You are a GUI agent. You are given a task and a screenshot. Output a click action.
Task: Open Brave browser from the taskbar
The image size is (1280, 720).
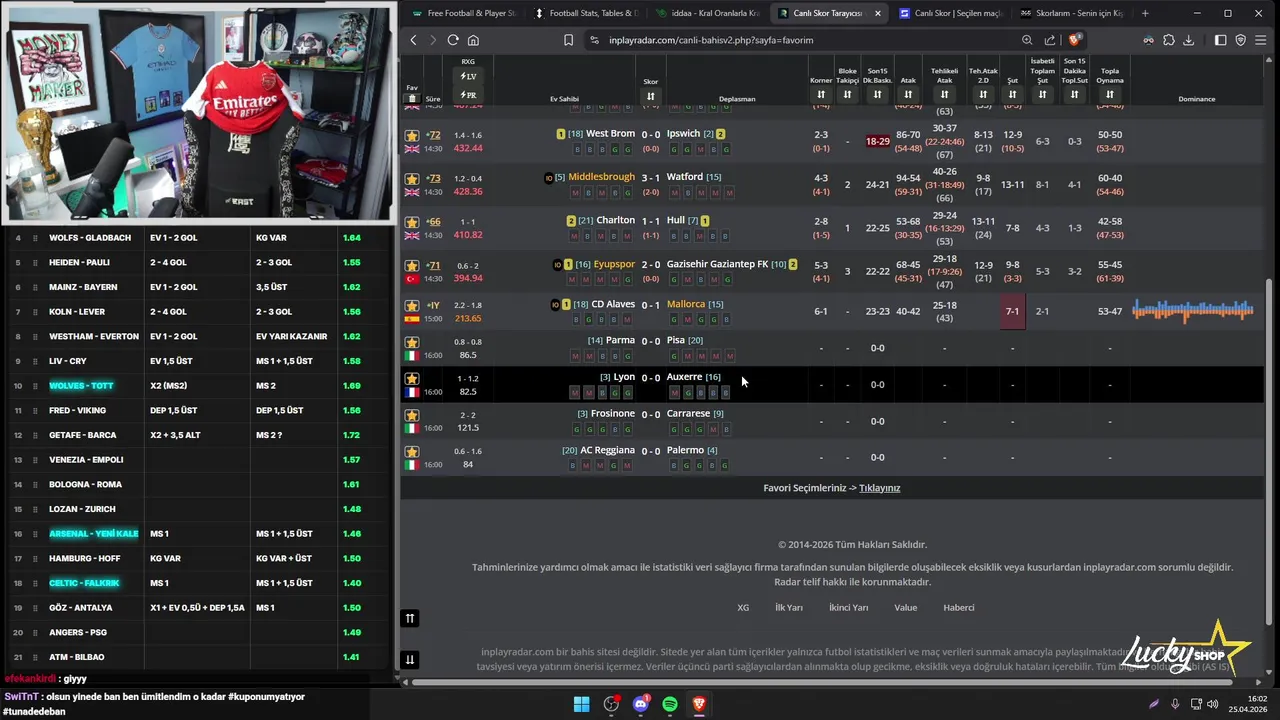click(699, 704)
